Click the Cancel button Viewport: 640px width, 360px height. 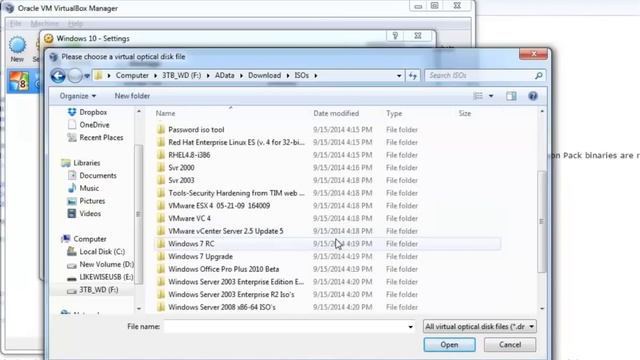click(510, 345)
